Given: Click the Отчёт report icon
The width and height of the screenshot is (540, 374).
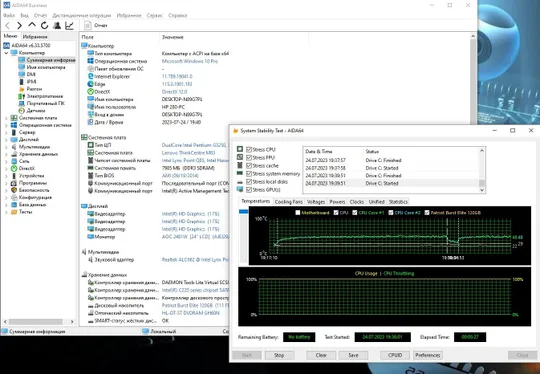Looking at the screenshot, I should (x=88, y=25).
